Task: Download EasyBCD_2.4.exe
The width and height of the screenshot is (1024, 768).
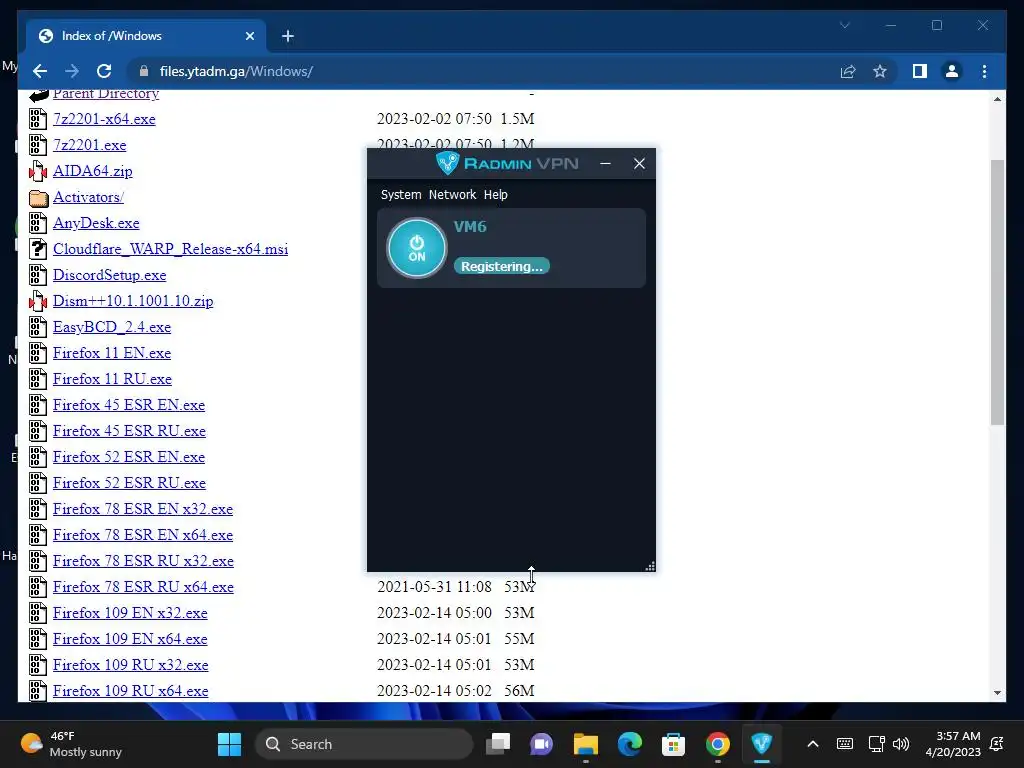Action: pos(112,327)
